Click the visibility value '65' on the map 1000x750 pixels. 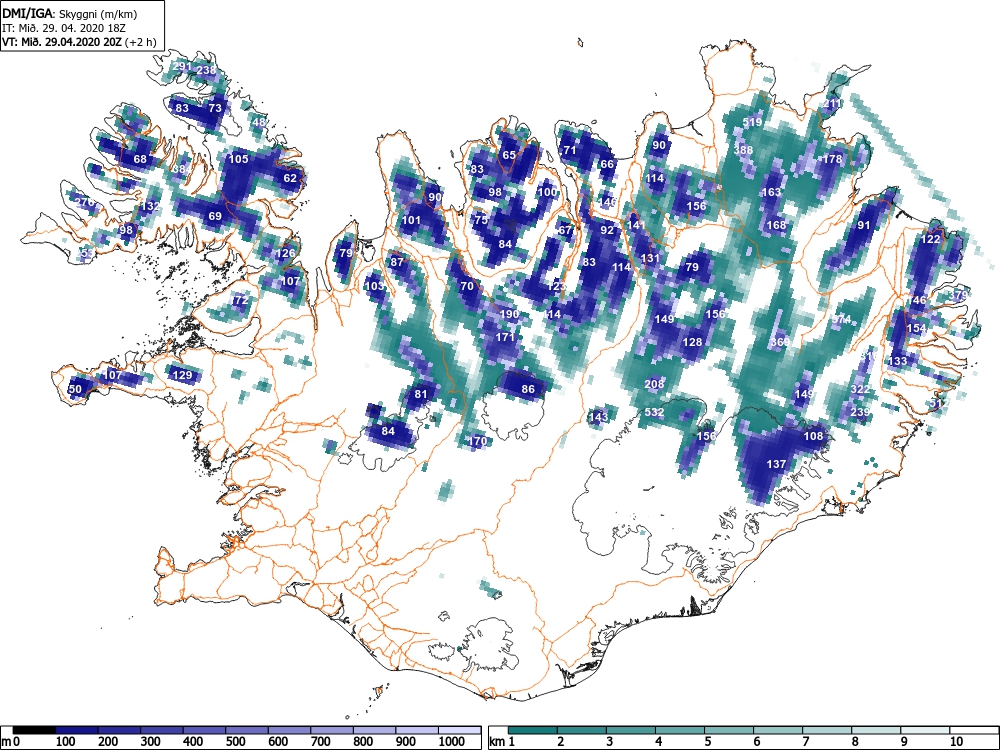tap(509, 155)
